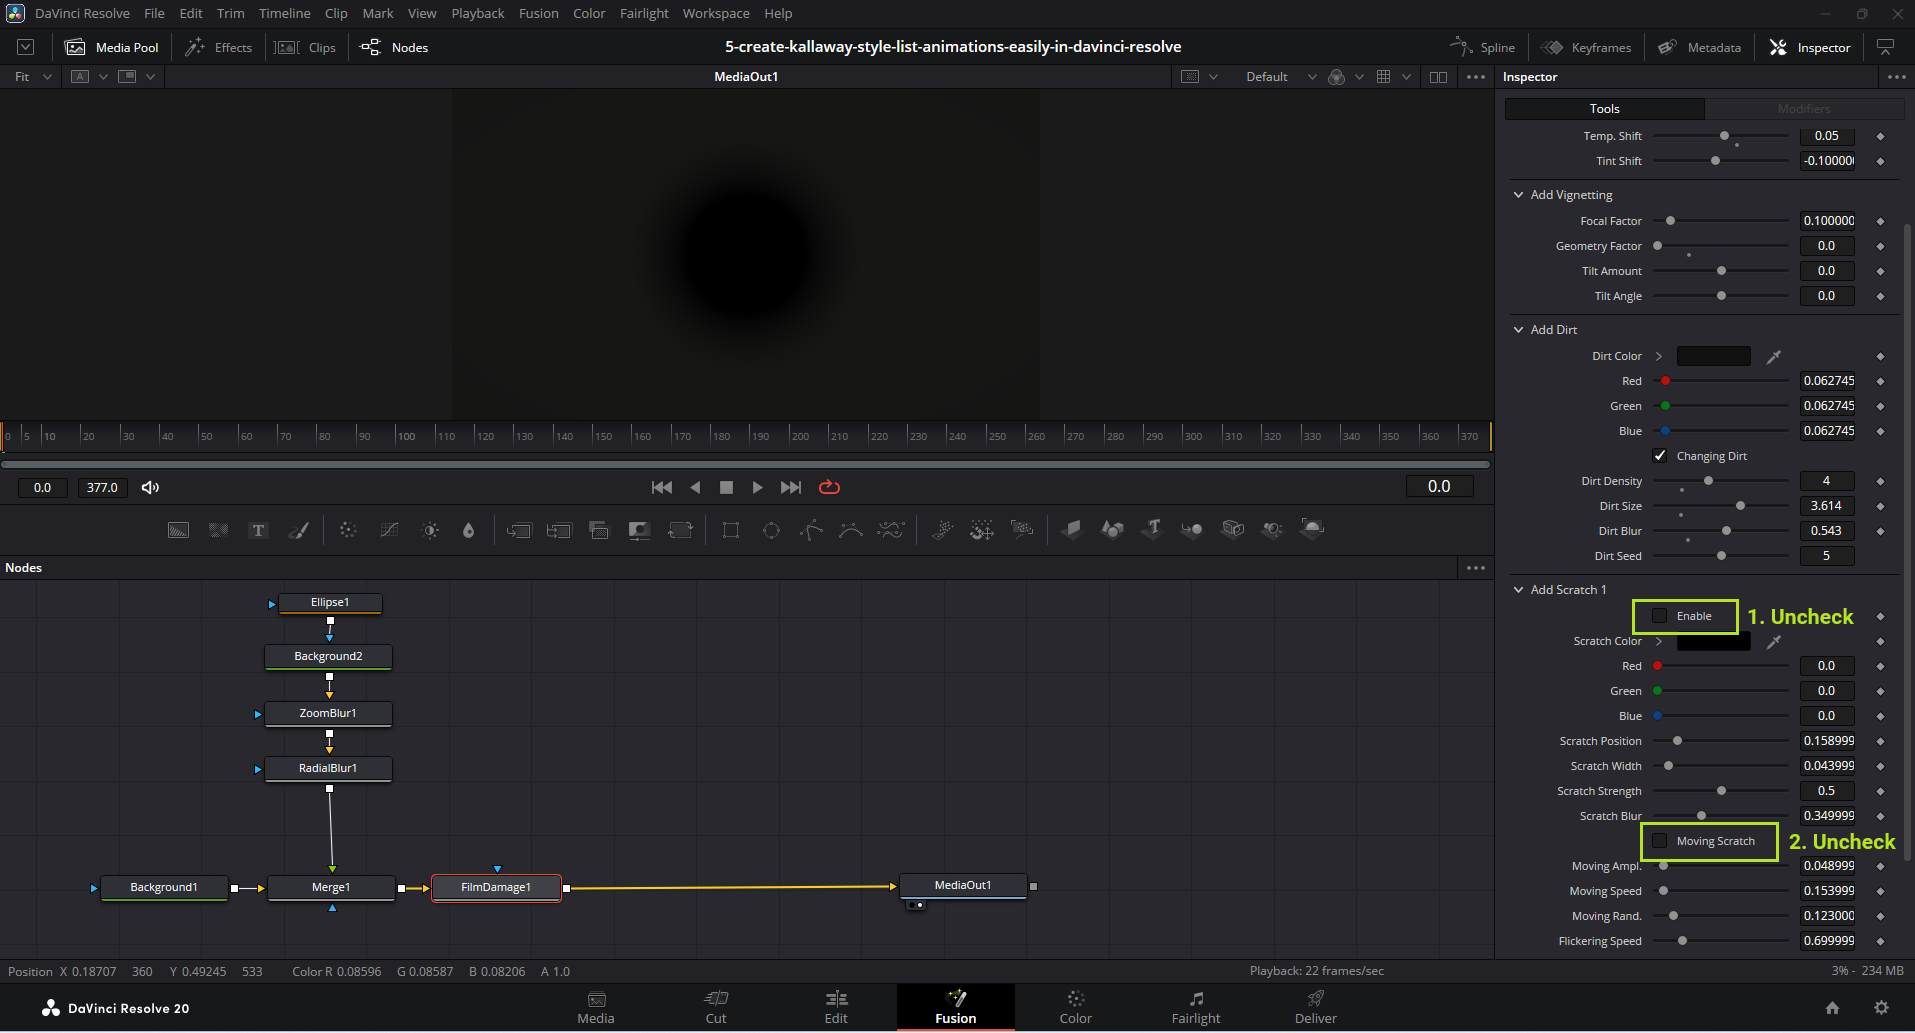Toggle the Moving Scratch checkbox
Image resolution: width=1915 pixels, height=1033 pixels.
(x=1660, y=841)
